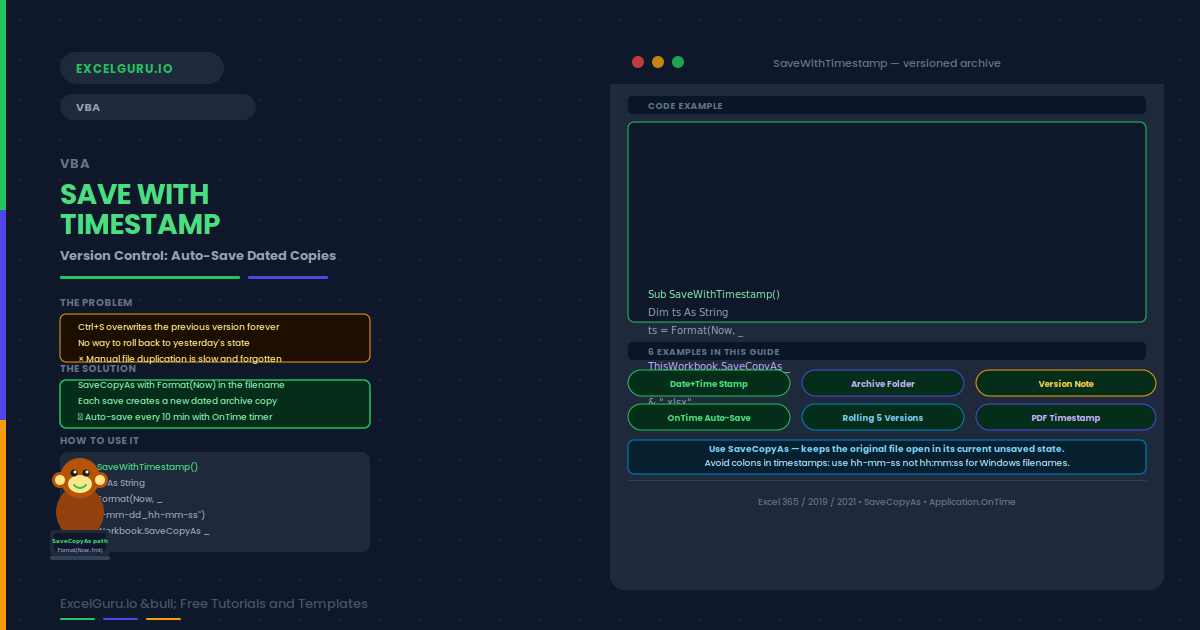1200x630 pixels.
Task: Click the subtitle Version Control: Auto-Save Dated Copies
Action: (x=198, y=255)
